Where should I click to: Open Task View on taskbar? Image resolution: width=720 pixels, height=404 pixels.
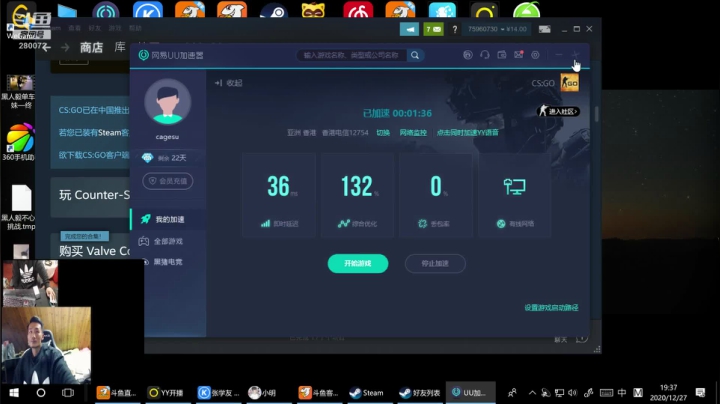pos(68,393)
